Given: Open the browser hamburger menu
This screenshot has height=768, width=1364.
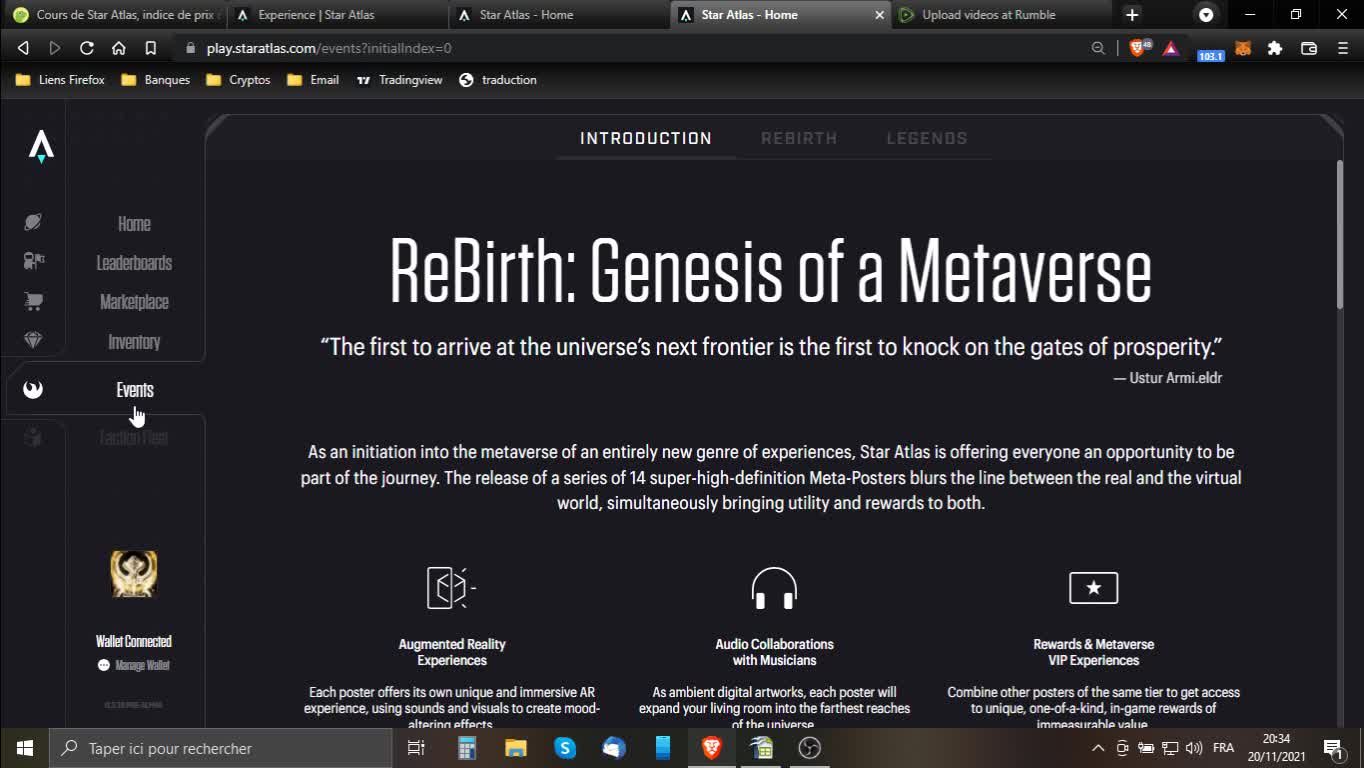Looking at the screenshot, I should (1342, 48).
